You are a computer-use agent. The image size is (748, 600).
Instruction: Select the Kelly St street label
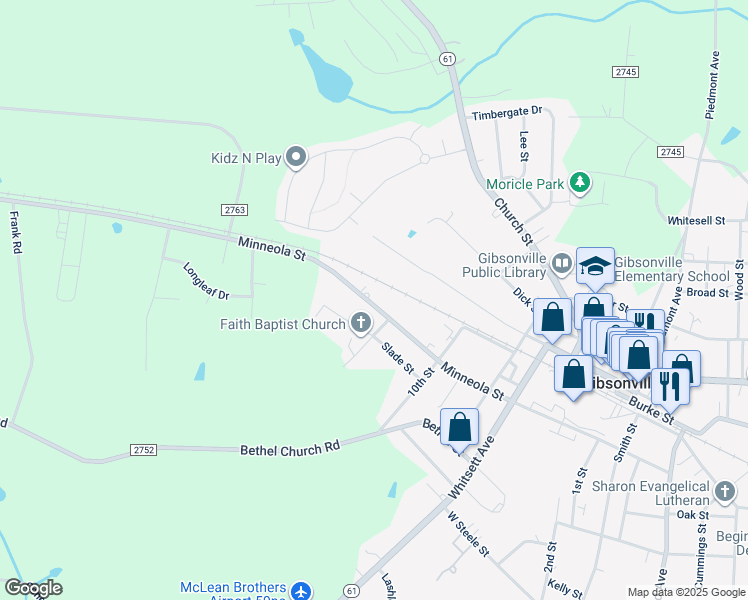click(565, 588)
